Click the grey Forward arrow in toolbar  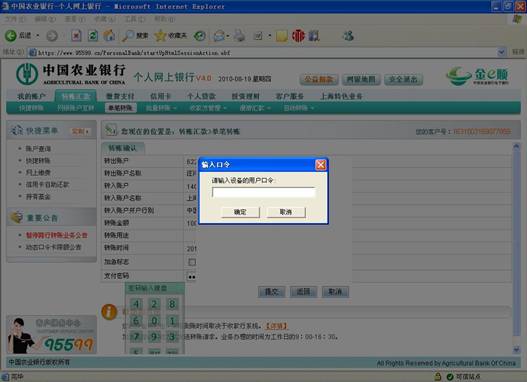[x=52, y=36]
